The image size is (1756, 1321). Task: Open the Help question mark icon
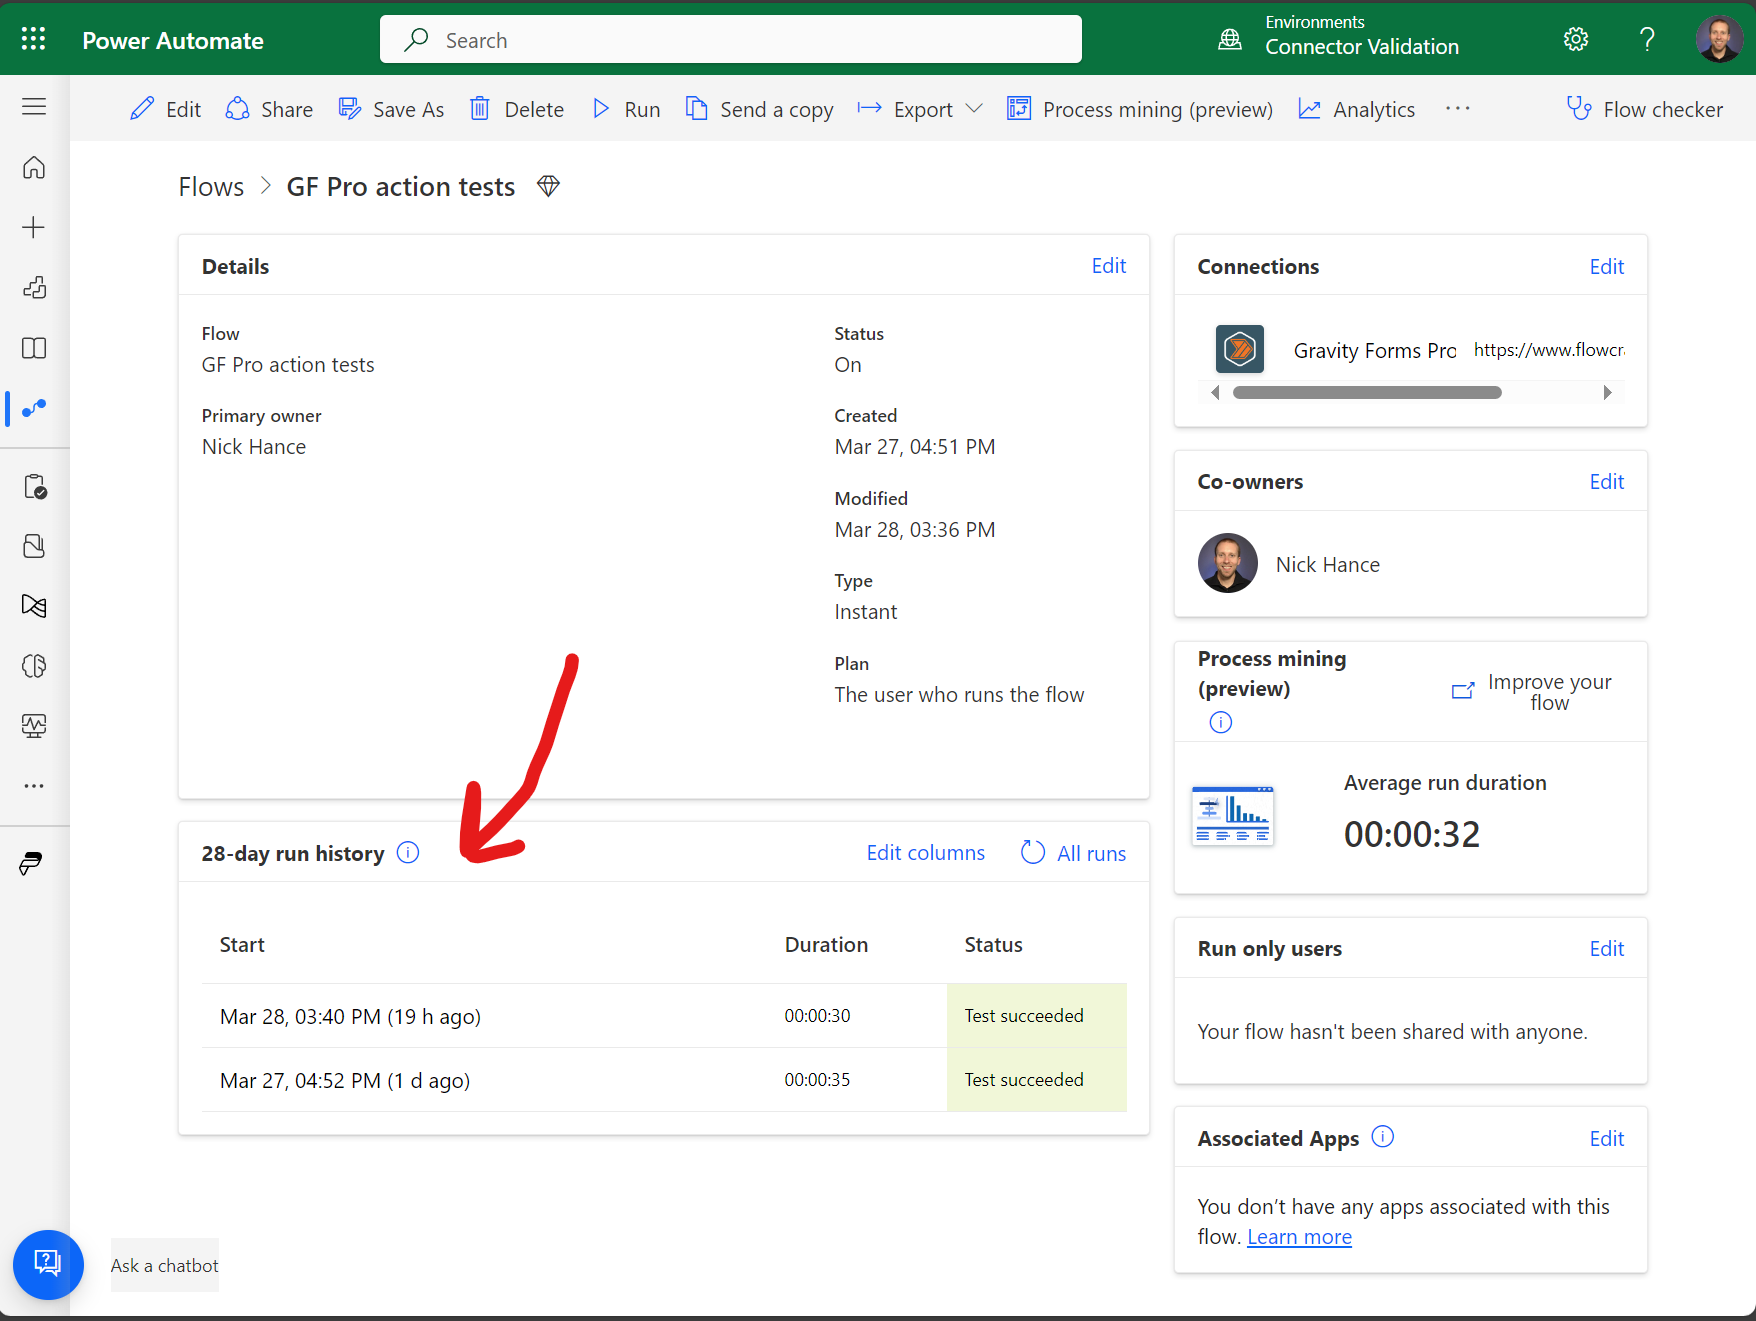1647,39
